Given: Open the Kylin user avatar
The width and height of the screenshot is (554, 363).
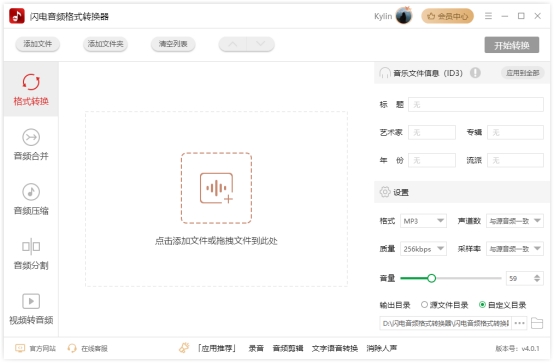Looking at the screenshot, I should point(403,16).
